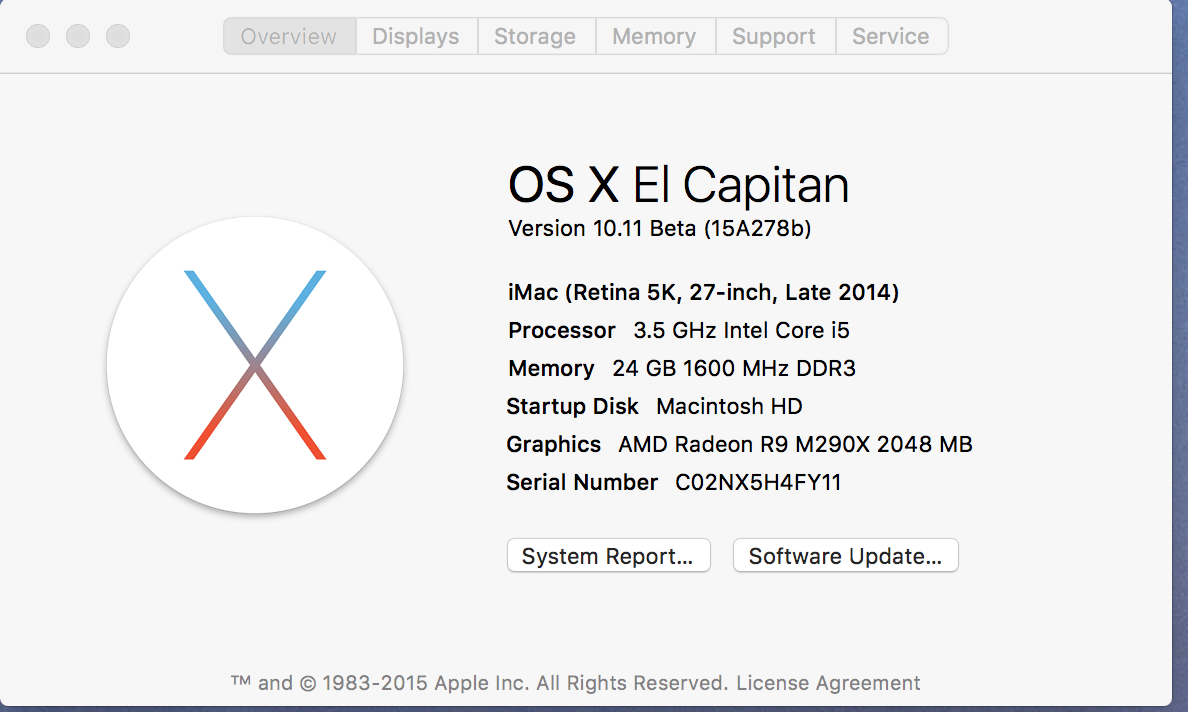Open the Storage tab

(x=535, y=37)
